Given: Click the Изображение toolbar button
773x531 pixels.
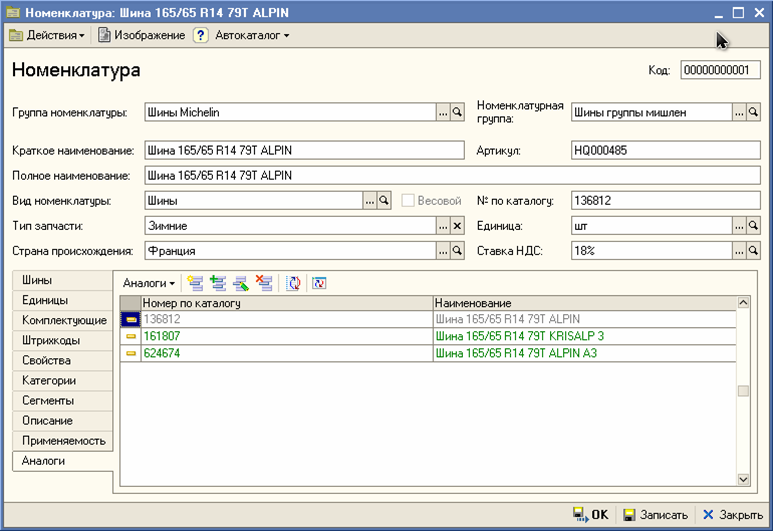Looking at the screenshot, I should pos(141,35).
